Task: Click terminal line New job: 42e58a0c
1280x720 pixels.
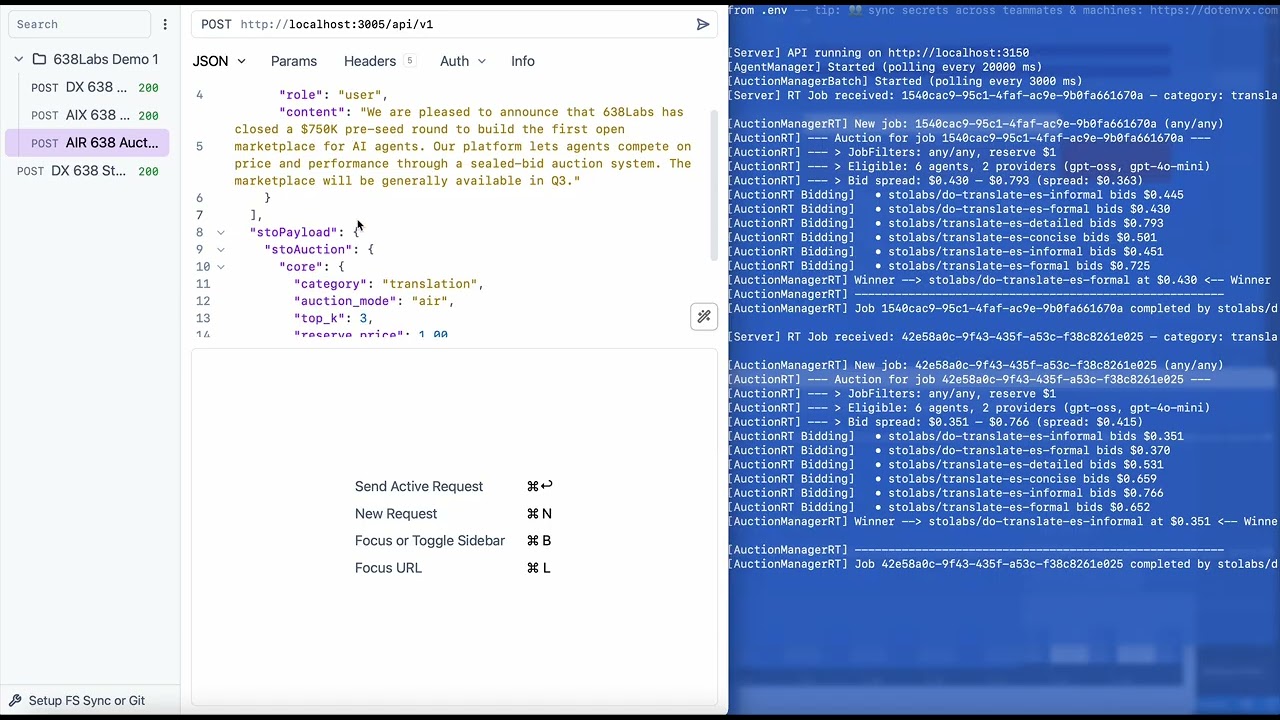Action: pos(976,365)
